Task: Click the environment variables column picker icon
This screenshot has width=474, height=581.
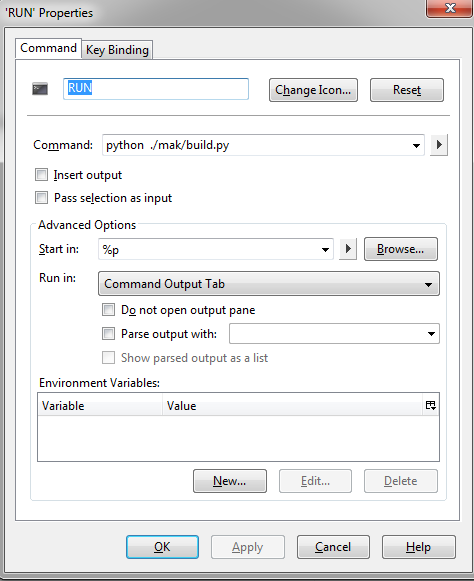Action: coord(431,405)
